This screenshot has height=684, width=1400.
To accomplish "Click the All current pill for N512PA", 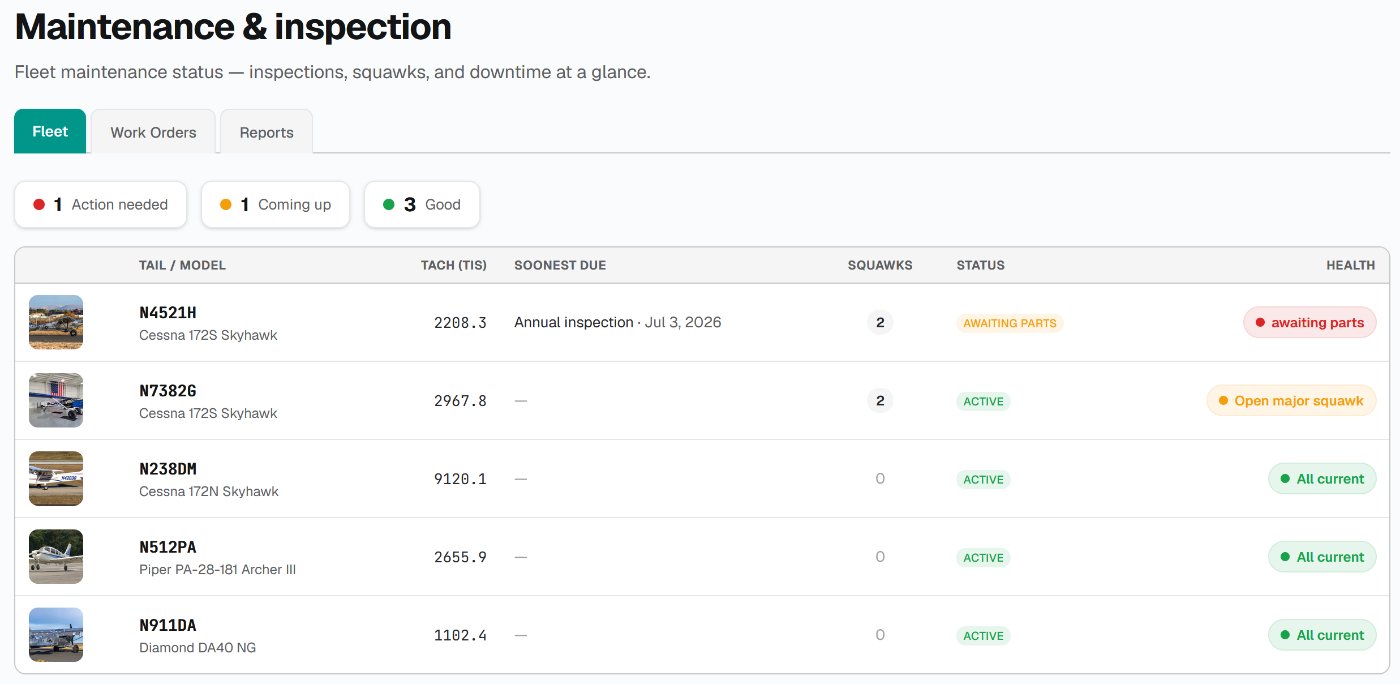I will pyautogui.click(x=1322, y=556).
